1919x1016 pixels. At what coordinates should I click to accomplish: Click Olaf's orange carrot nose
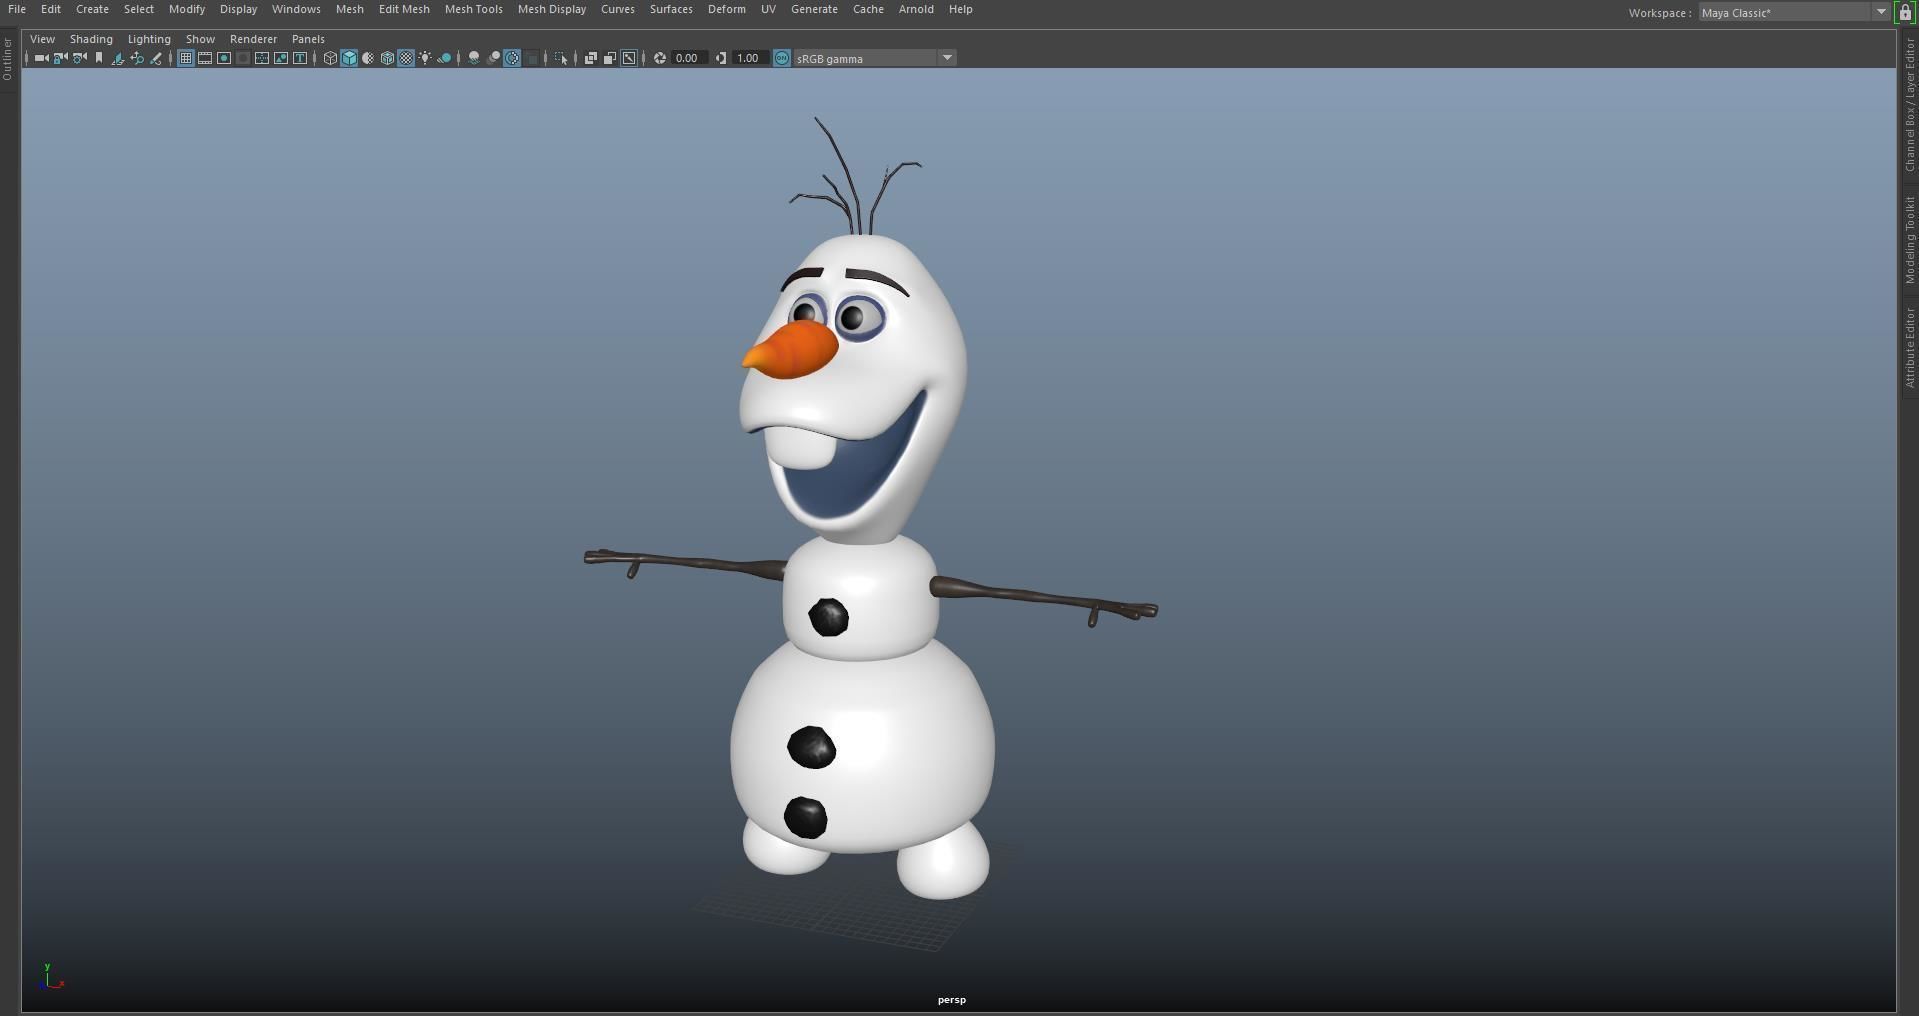[x=790, y=350]
